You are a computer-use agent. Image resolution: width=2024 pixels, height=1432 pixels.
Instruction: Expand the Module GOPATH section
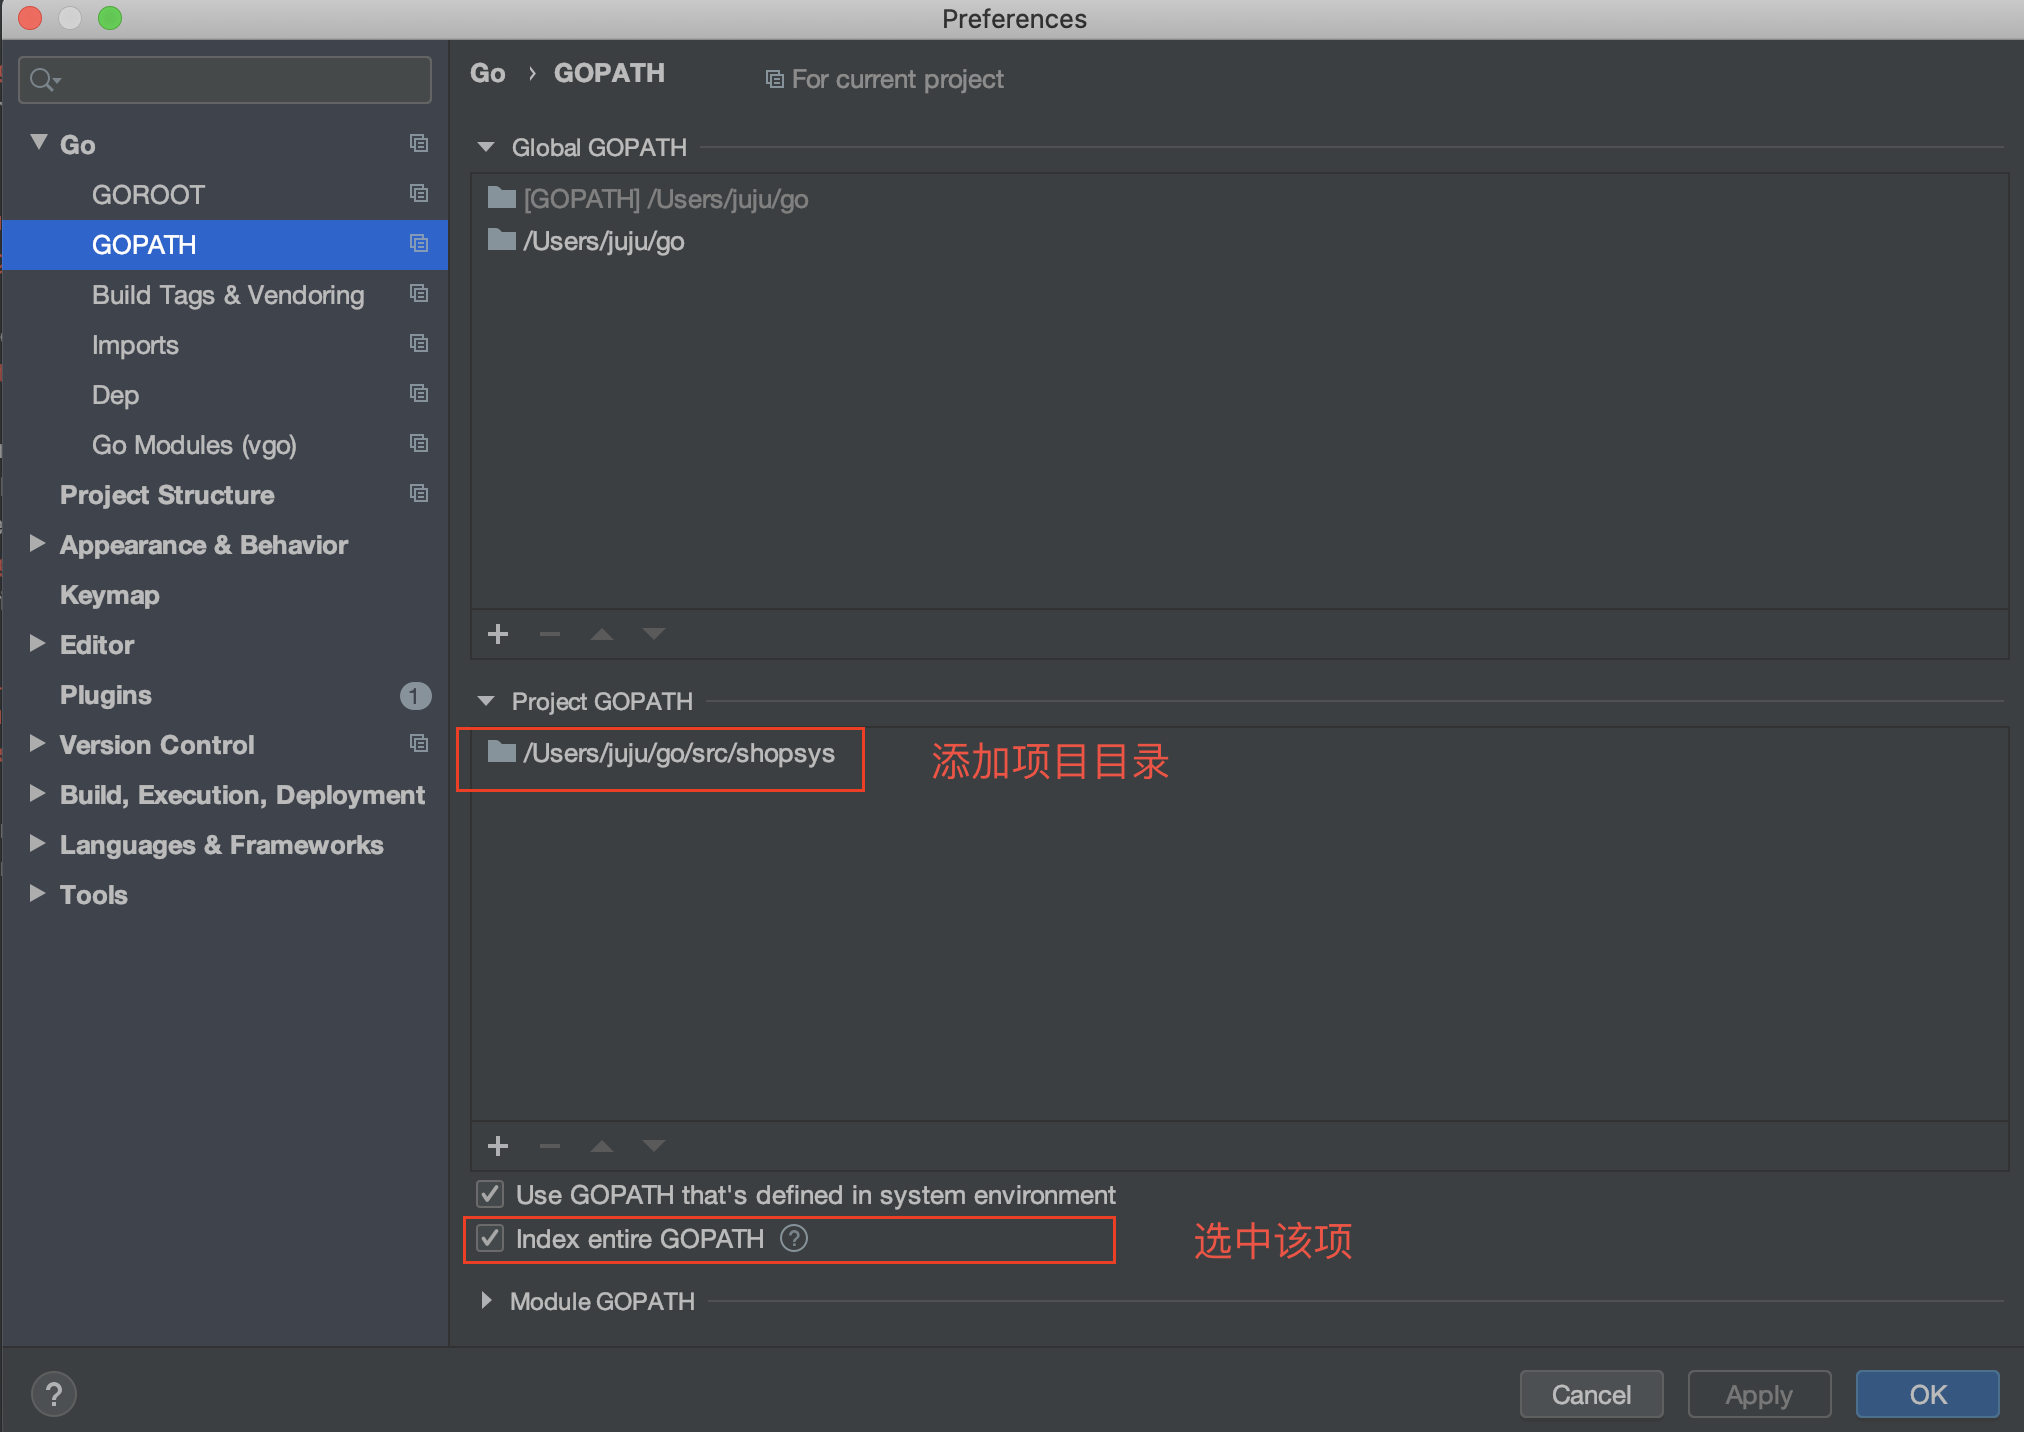click(486, 1301)
